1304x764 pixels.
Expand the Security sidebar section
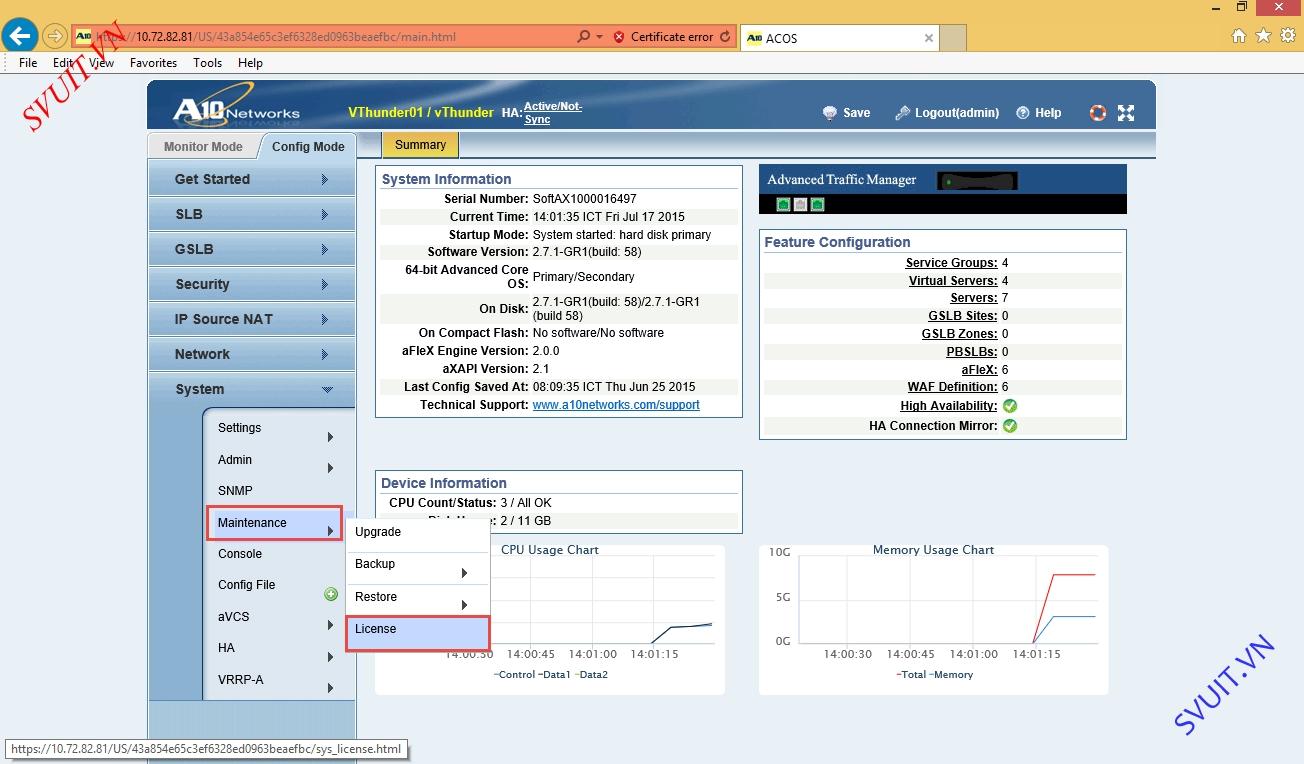pyautogui.click(x=252, y=284)
